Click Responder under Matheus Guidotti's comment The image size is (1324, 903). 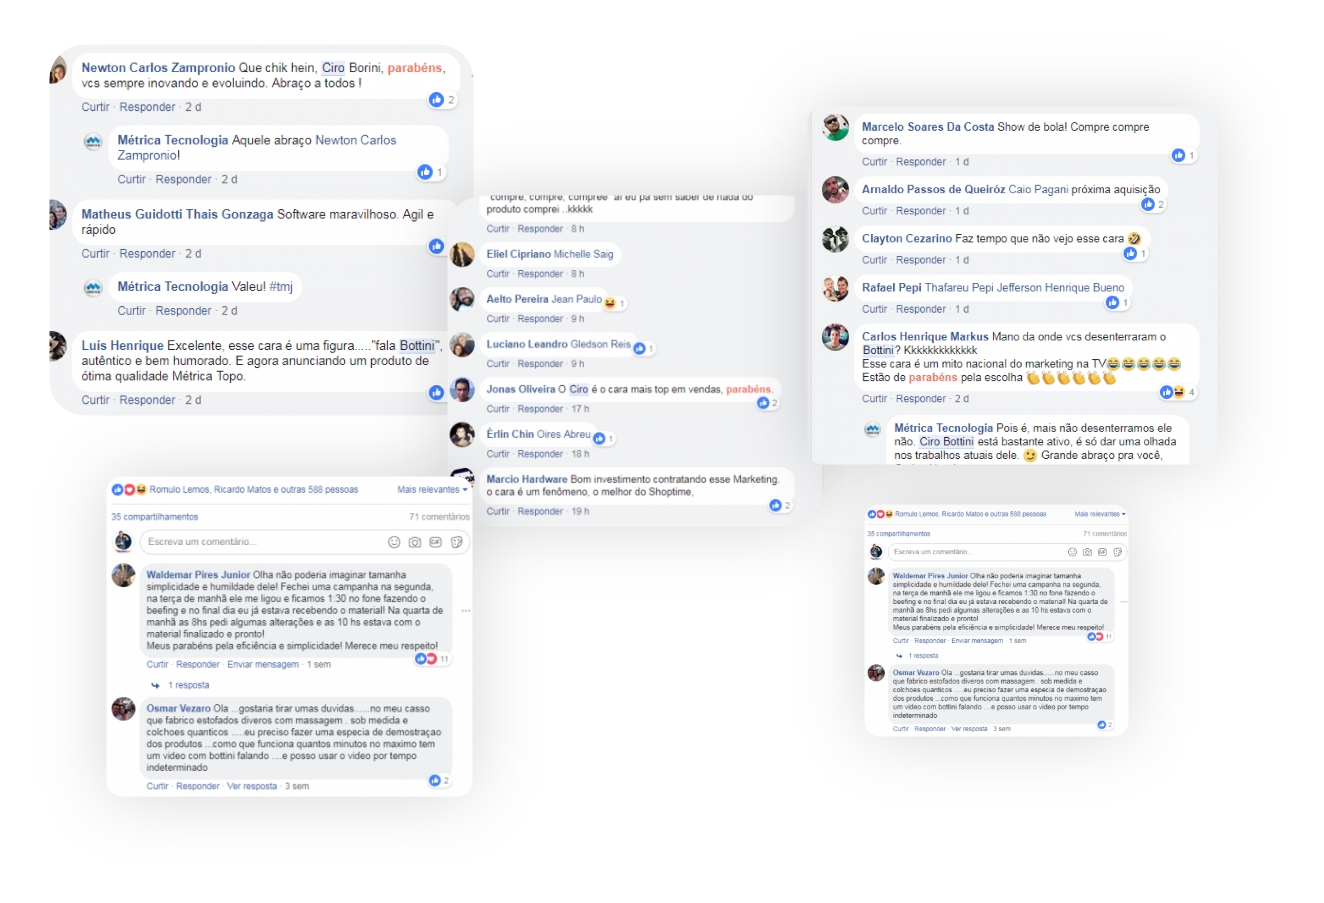148,254
